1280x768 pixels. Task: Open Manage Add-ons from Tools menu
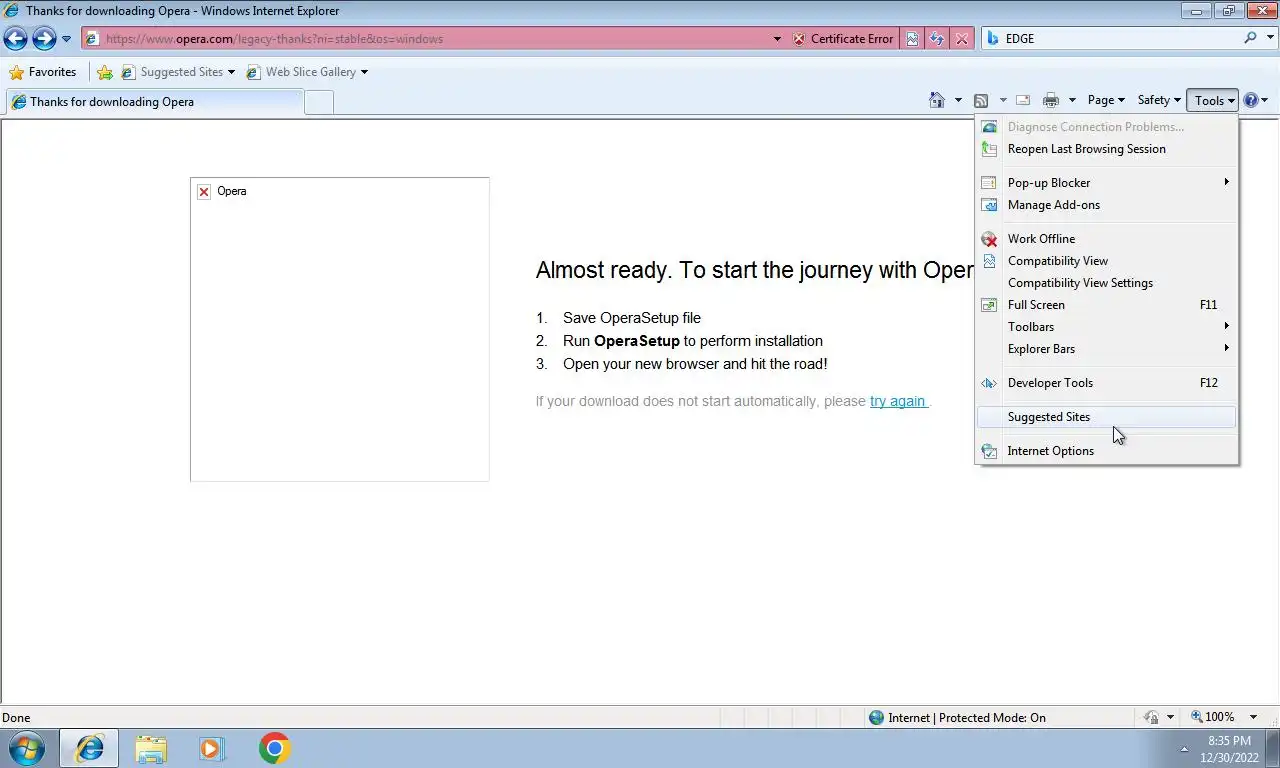tap(1107, 205)
